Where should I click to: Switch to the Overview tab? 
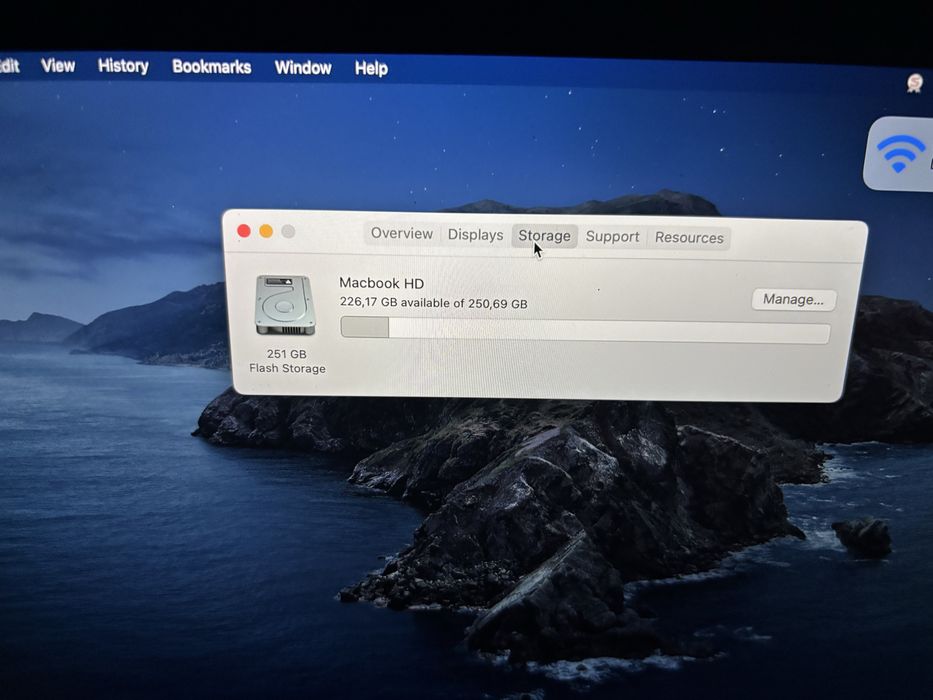point(402,233)
